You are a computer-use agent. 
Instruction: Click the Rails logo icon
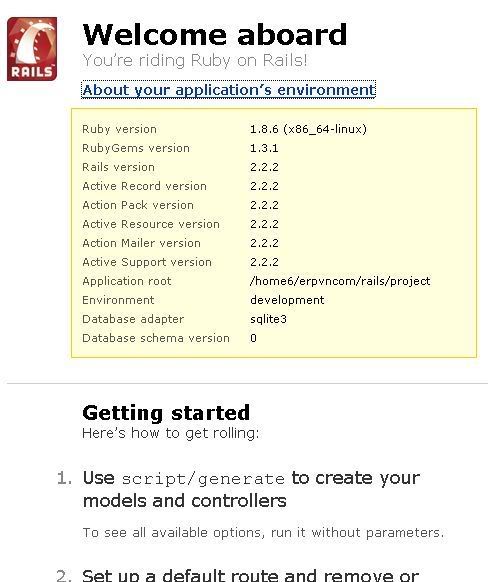pyautogui.click(x=32, y=49)
